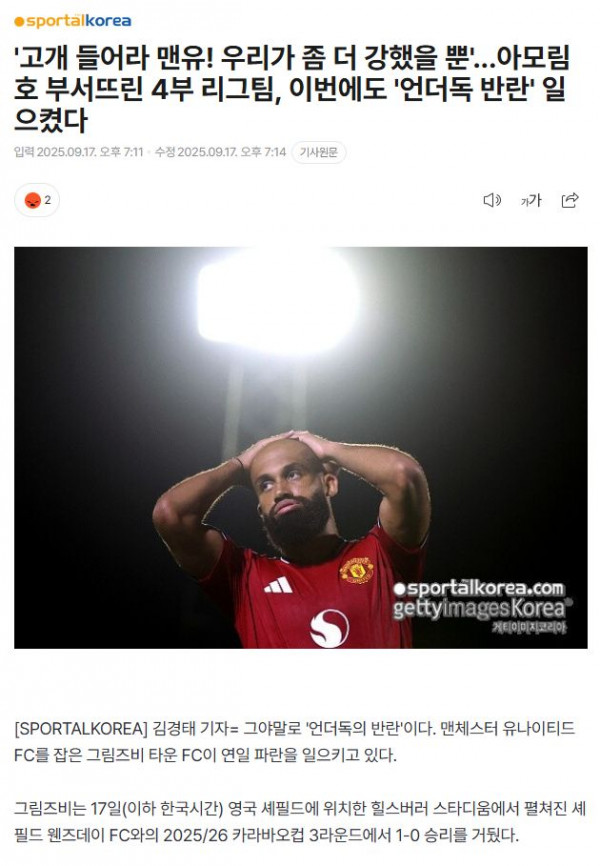Click the bright floodlight in the photo
600x866 pixels.
click(x=278, y=303)
